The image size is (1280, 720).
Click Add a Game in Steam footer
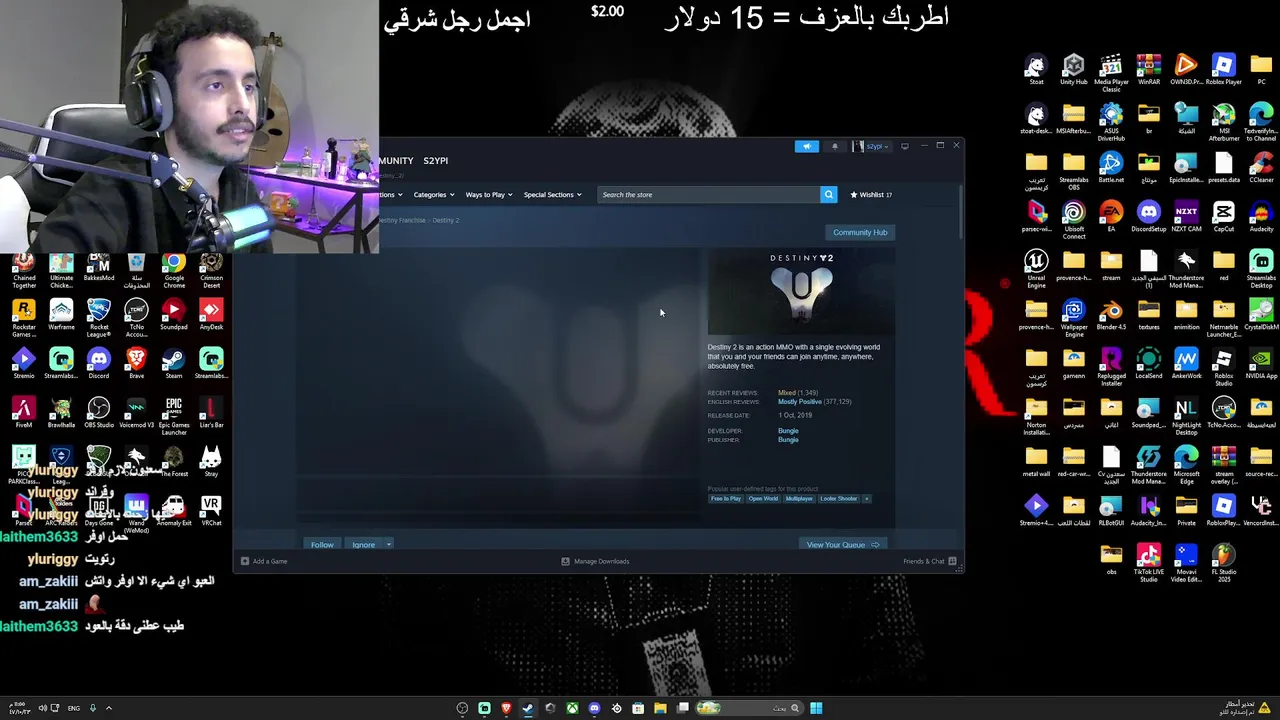263,562
